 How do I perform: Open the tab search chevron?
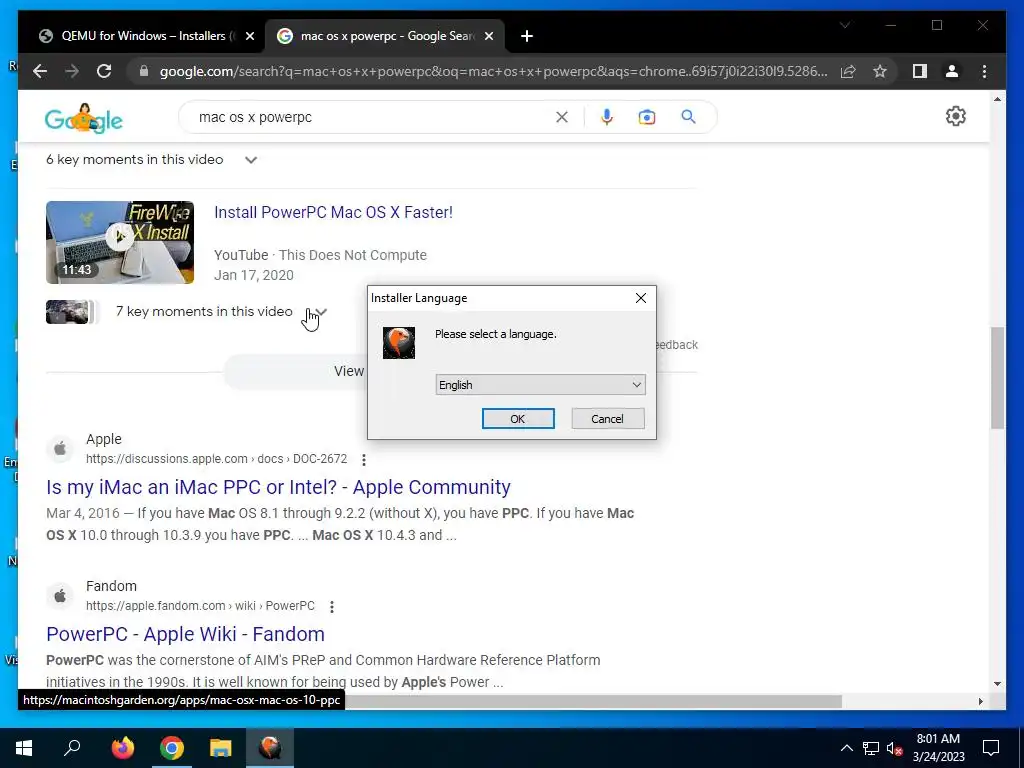pyautogui.click(x=844, y=25)
